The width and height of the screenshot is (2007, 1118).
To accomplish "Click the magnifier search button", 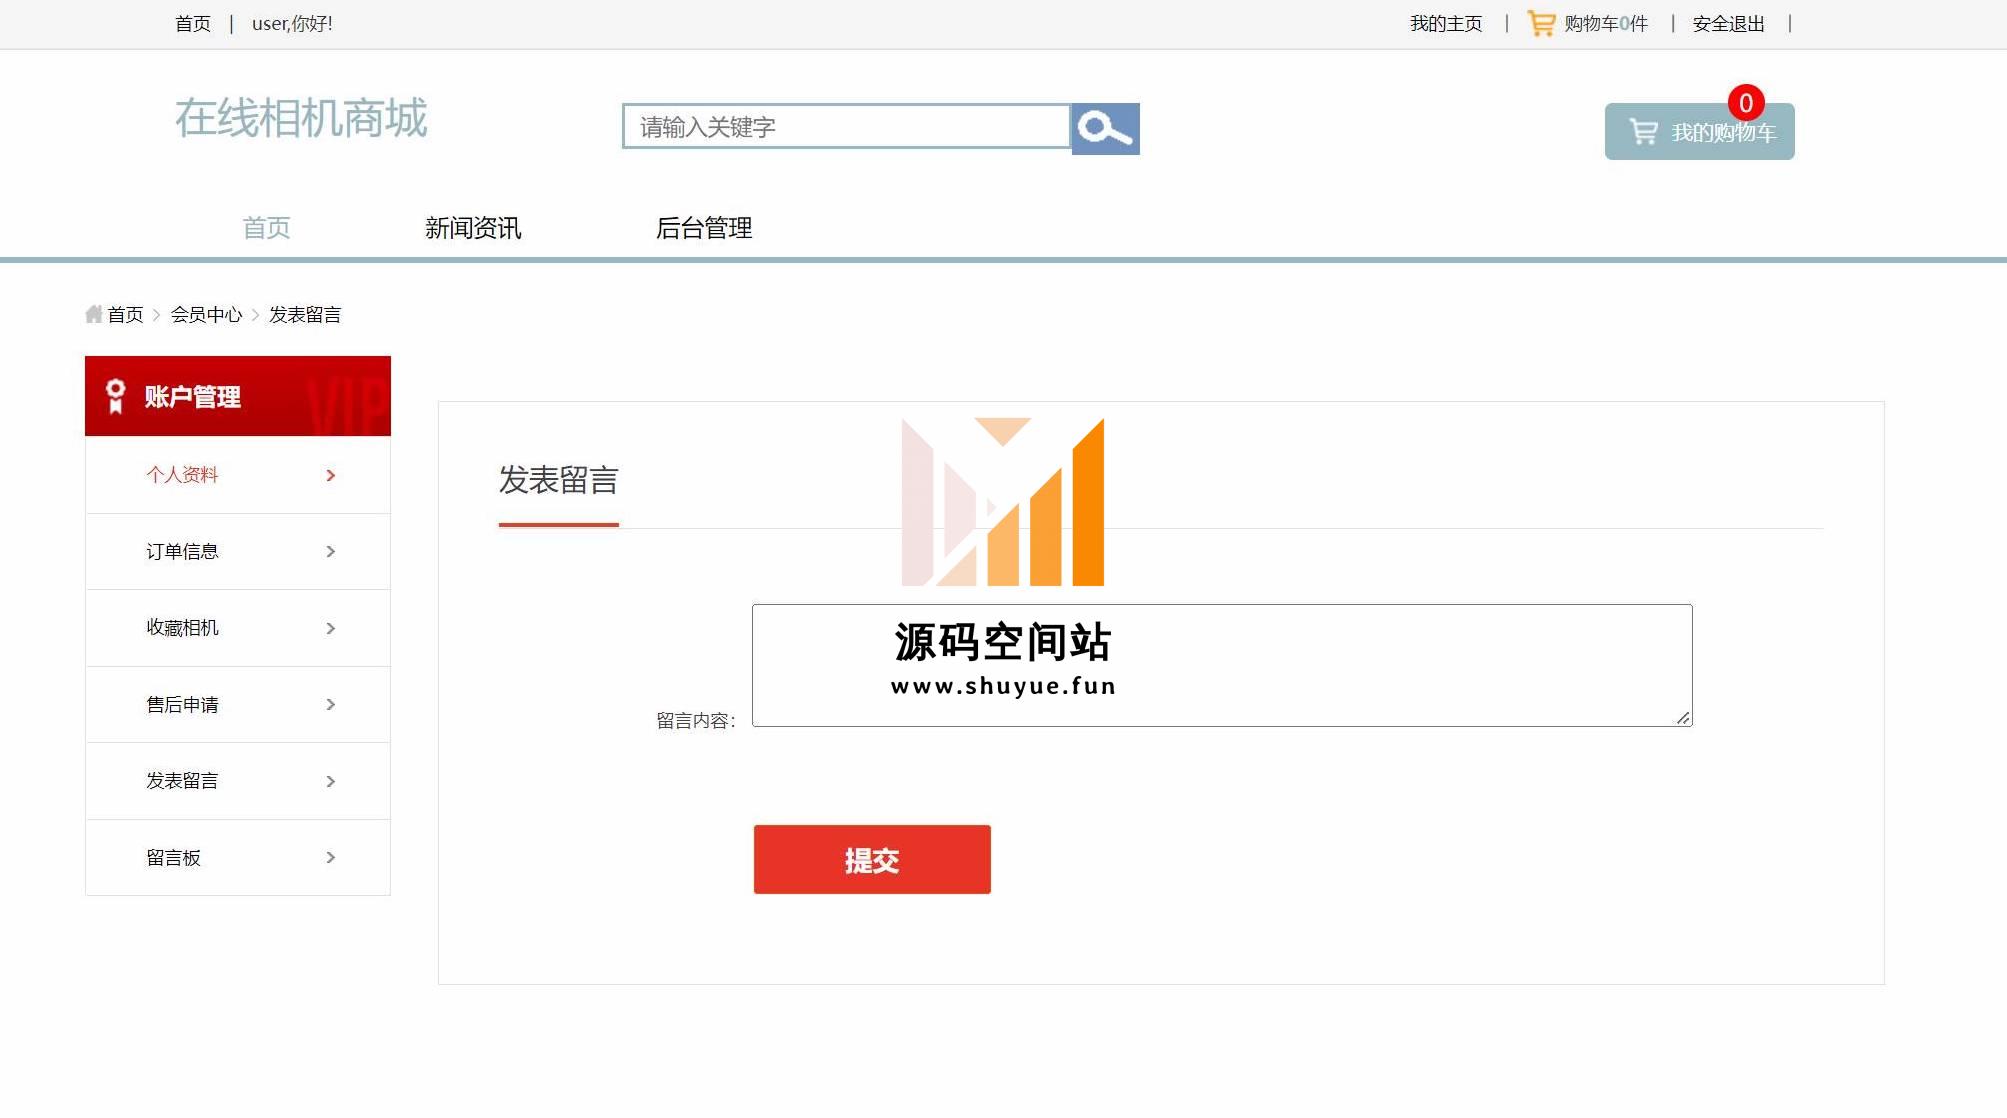I will pos(1105,128).
